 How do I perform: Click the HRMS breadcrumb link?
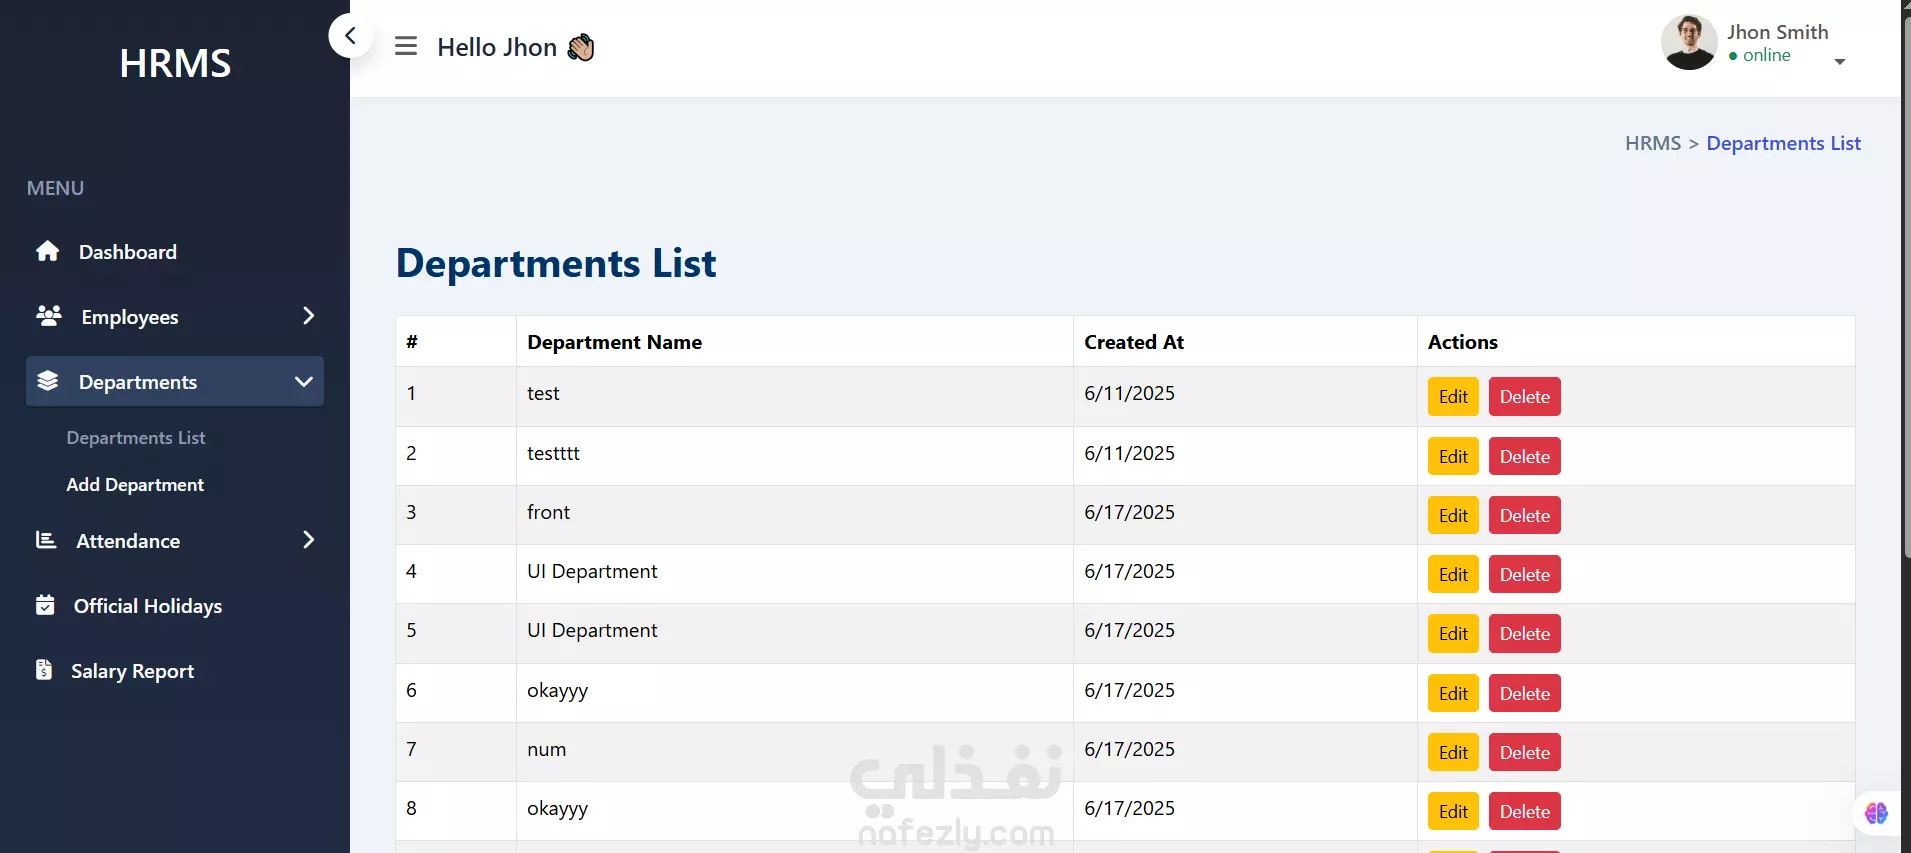pyautogui.click(x=1652, y=144)
